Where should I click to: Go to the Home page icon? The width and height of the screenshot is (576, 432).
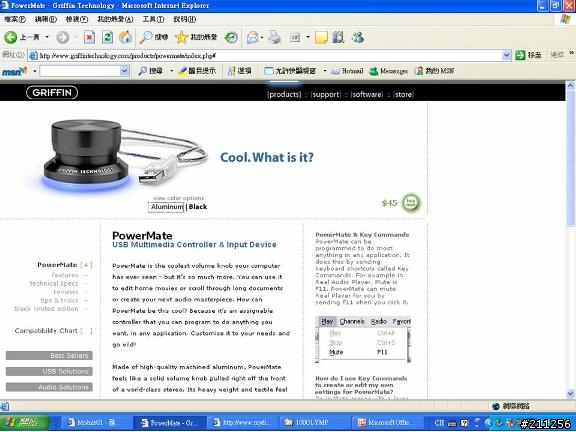[125, 37]
